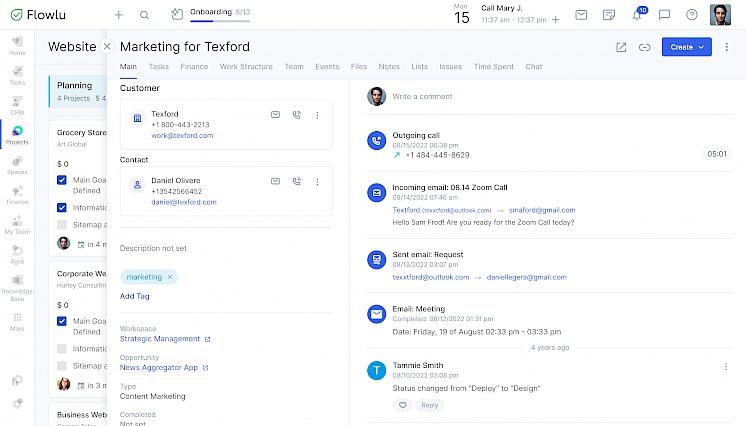Screen dimensions: 746x426
Task: Open the help question mark icon
Action: 692,15
